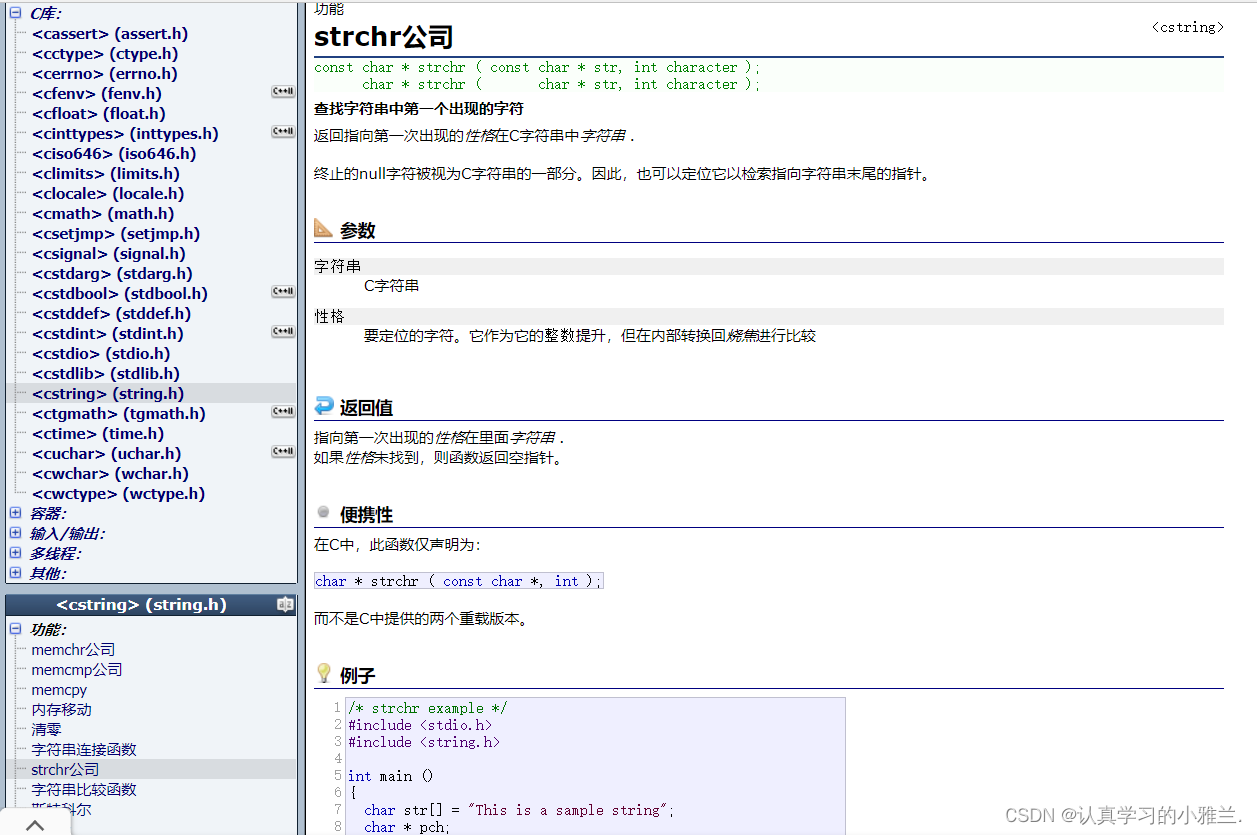This screenshot has height=835, width=1257.
Task: Click the <cstring> link at top right
Action: (x=1187, y=28)
